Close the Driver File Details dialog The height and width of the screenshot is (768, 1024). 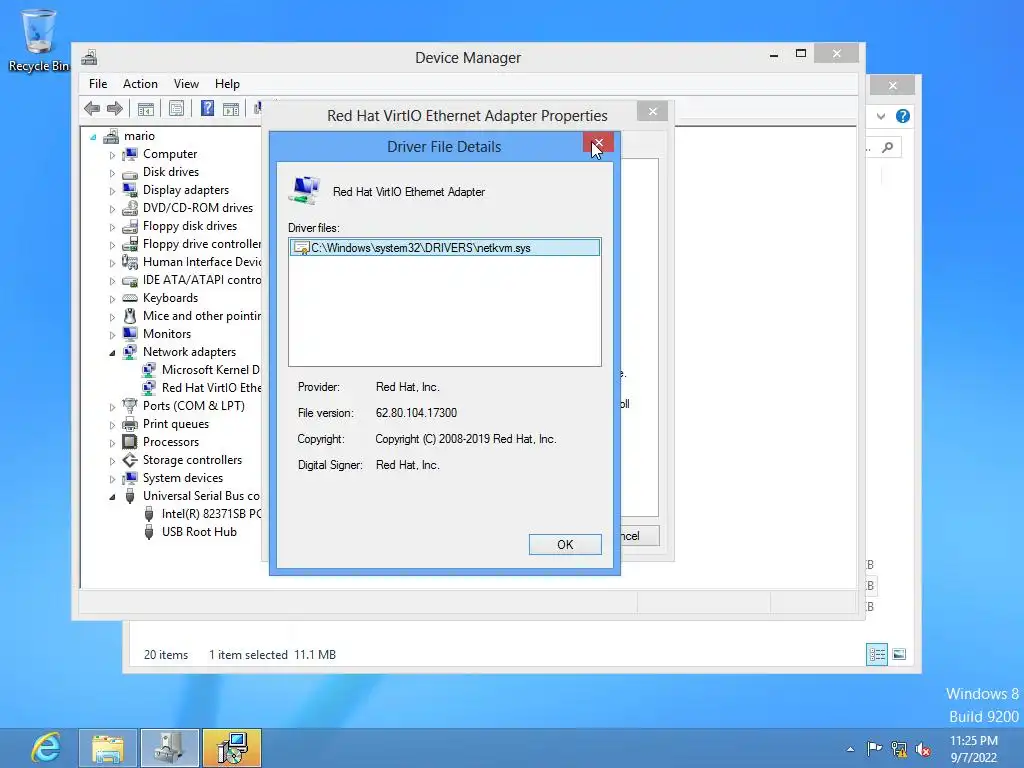point(598,142)
